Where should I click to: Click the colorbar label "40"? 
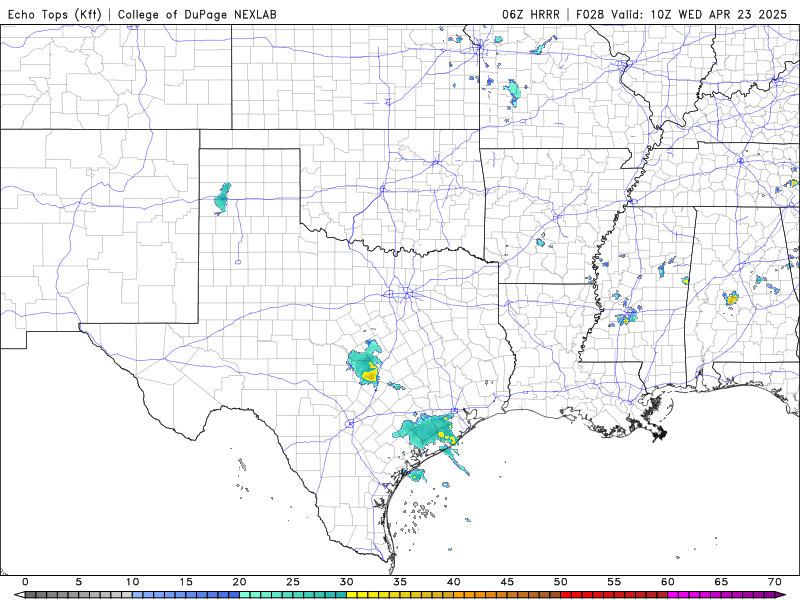pos(454,582)
